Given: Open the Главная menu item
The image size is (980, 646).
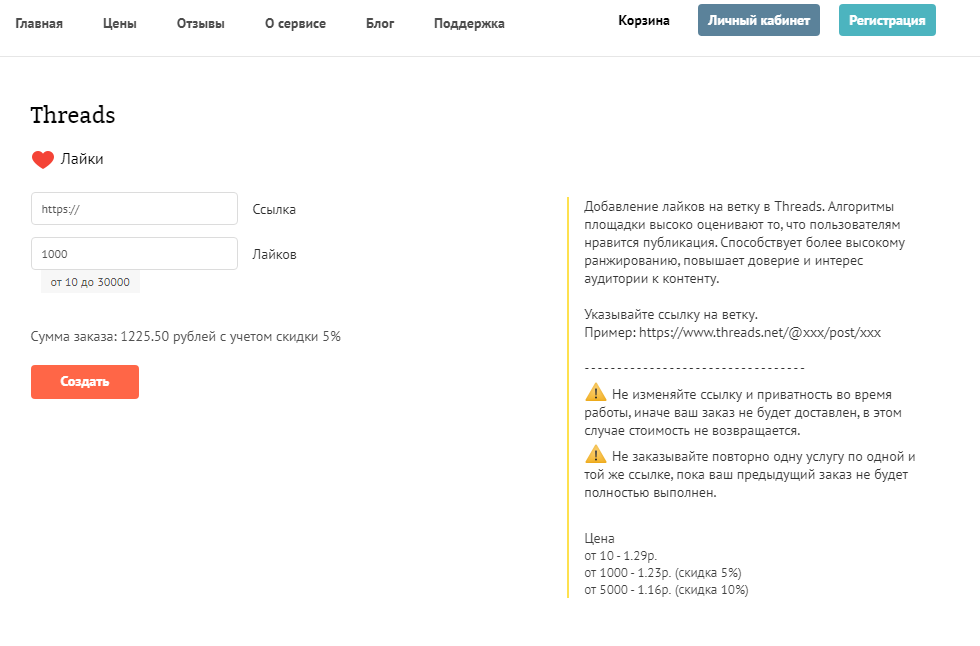Looking at the screenshot, I should 39,24.
